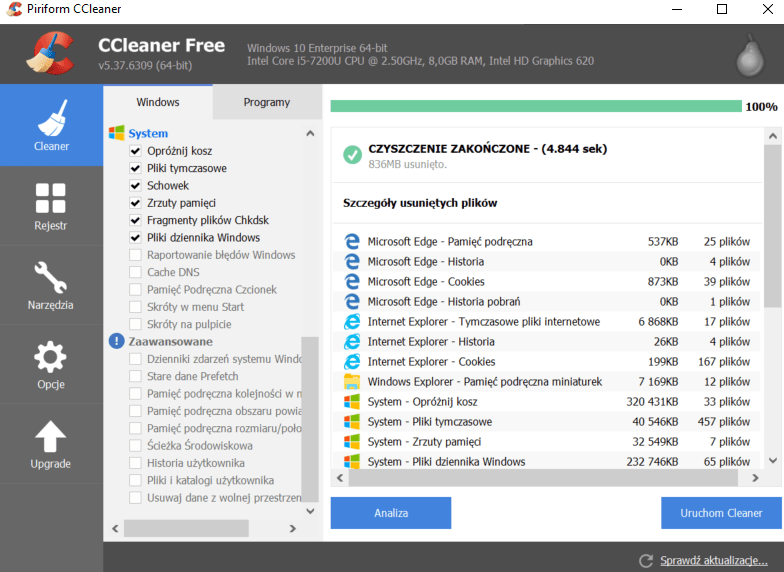Click down arrow of results panel scrollbar
The height and width of the screenshot is (572, 784).
(x=772, y=460)
